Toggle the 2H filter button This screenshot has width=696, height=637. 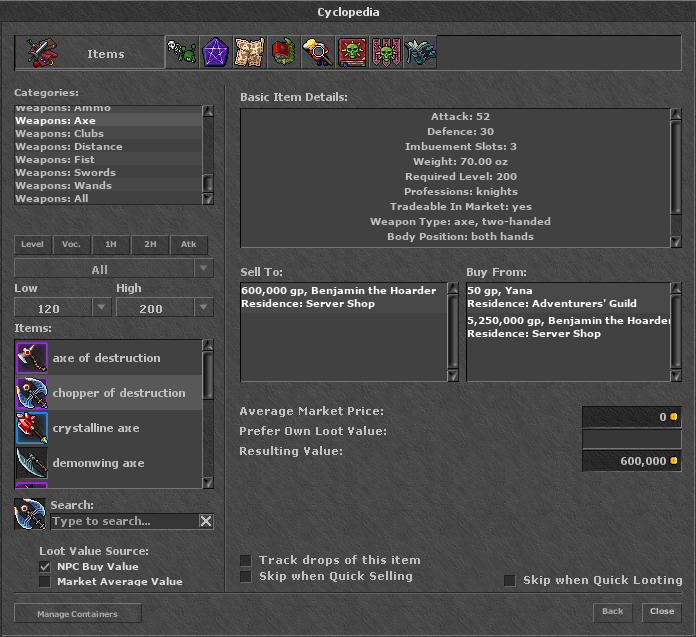point(150,244)
